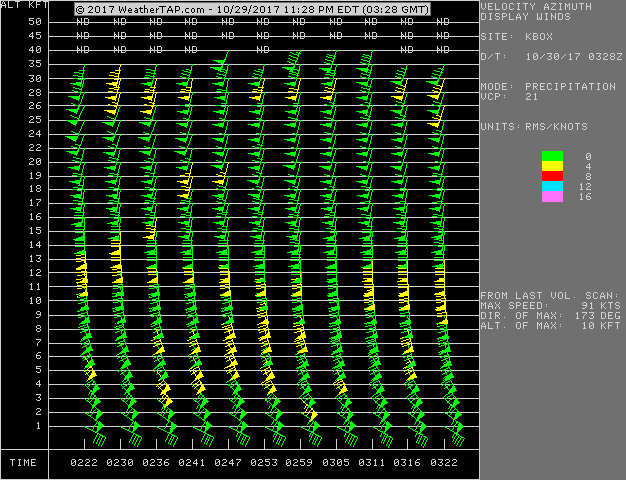Select the 0259 time label

tap(299, 462)
